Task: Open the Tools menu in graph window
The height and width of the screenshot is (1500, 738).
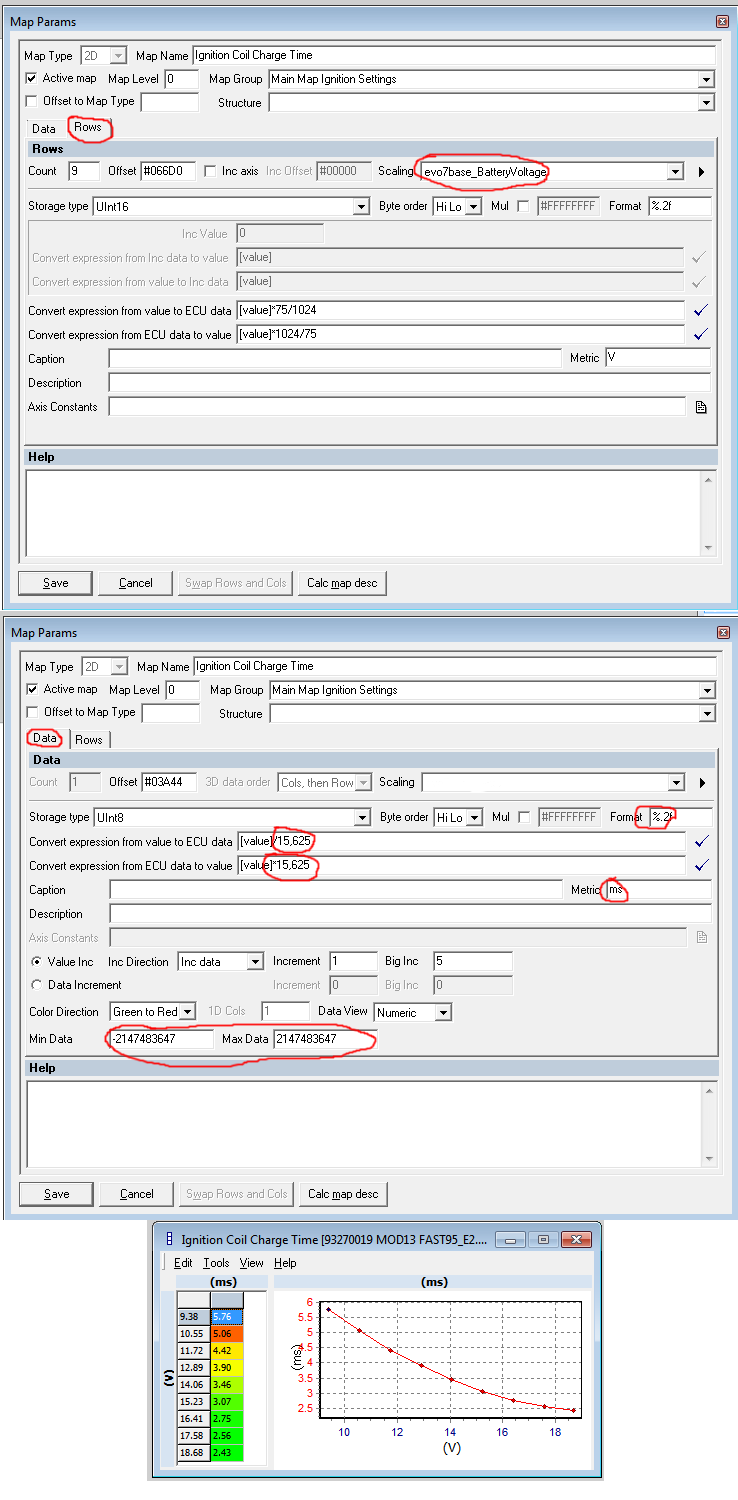Action: point(216,1263)
